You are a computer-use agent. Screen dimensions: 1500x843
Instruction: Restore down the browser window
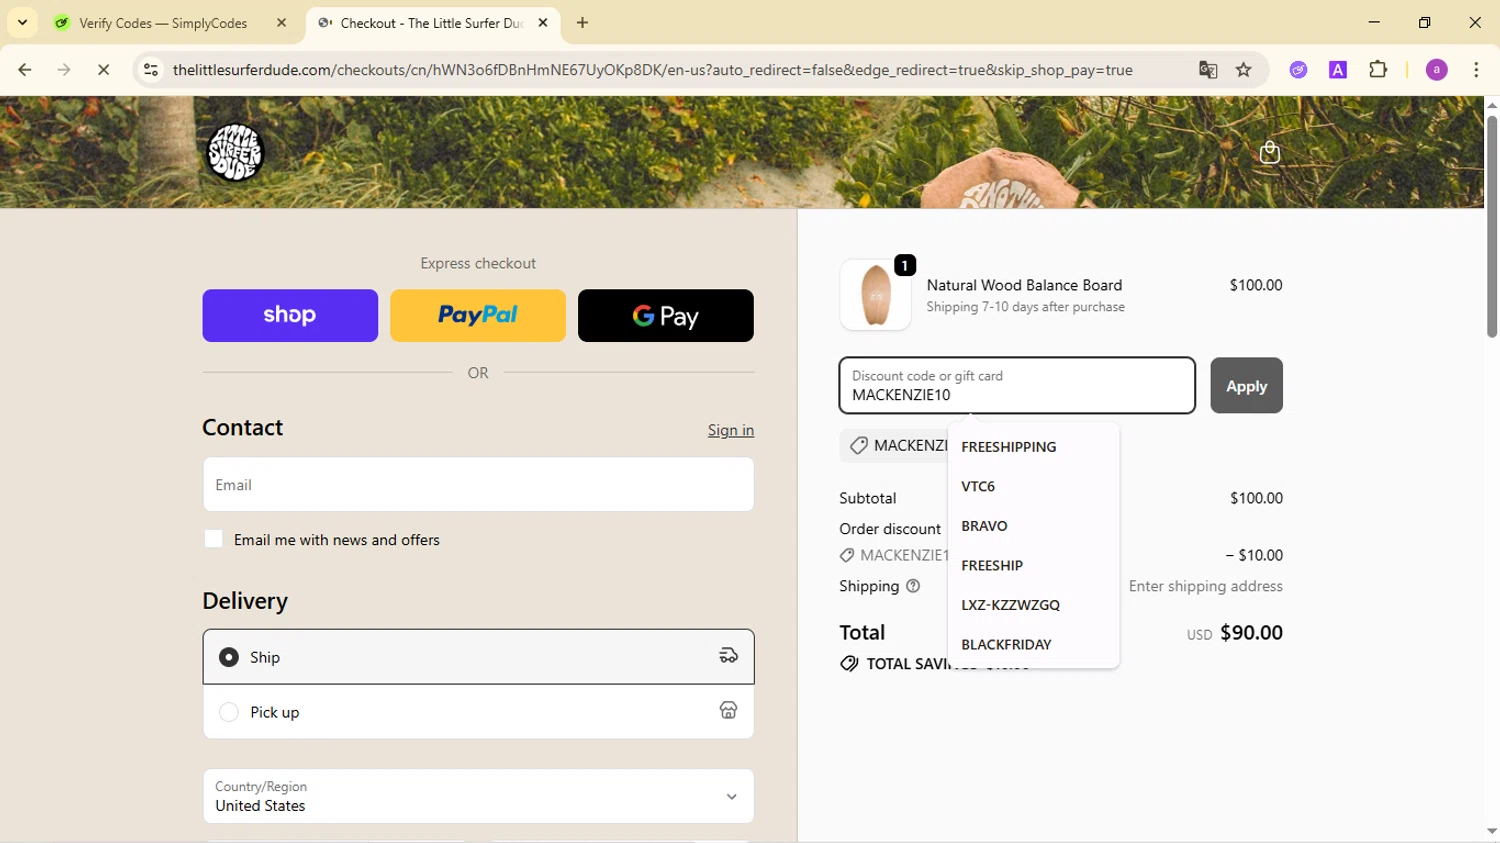click(x=1425, y=22)
